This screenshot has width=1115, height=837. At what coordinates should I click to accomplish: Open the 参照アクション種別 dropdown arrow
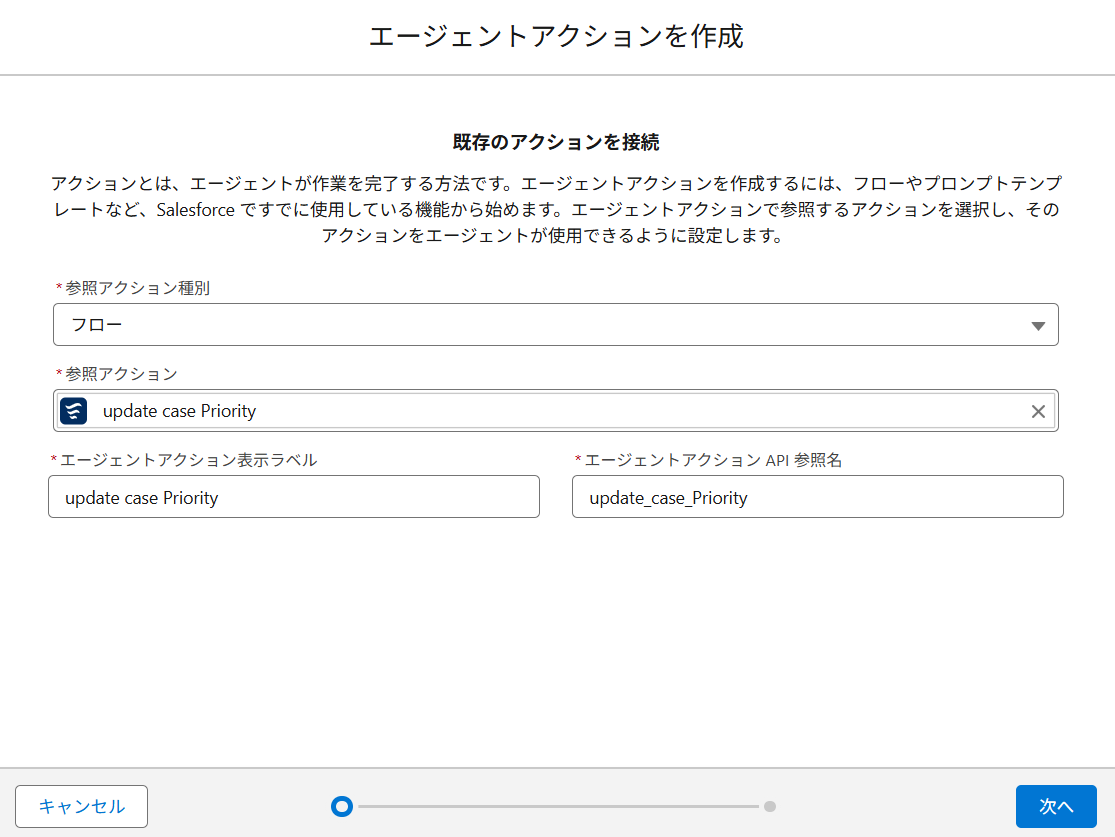pos(1038,326)
